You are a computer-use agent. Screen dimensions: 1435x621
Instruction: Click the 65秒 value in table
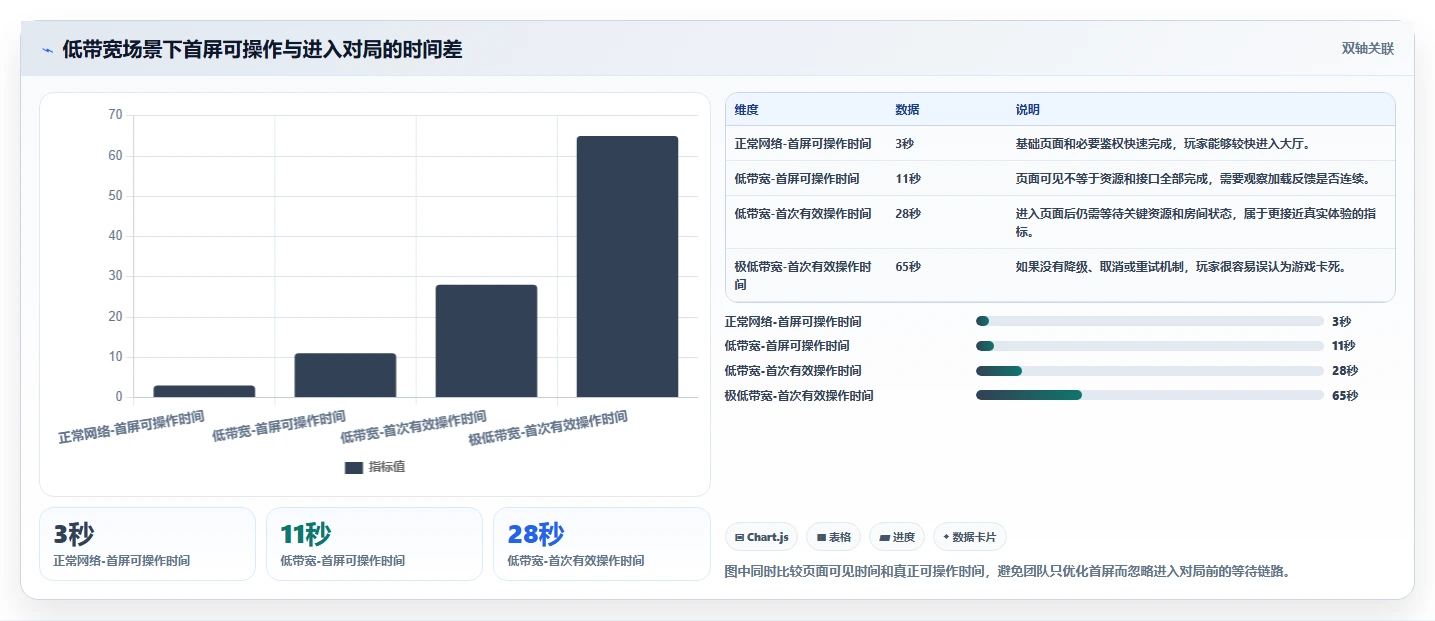(x=908, y=267)
